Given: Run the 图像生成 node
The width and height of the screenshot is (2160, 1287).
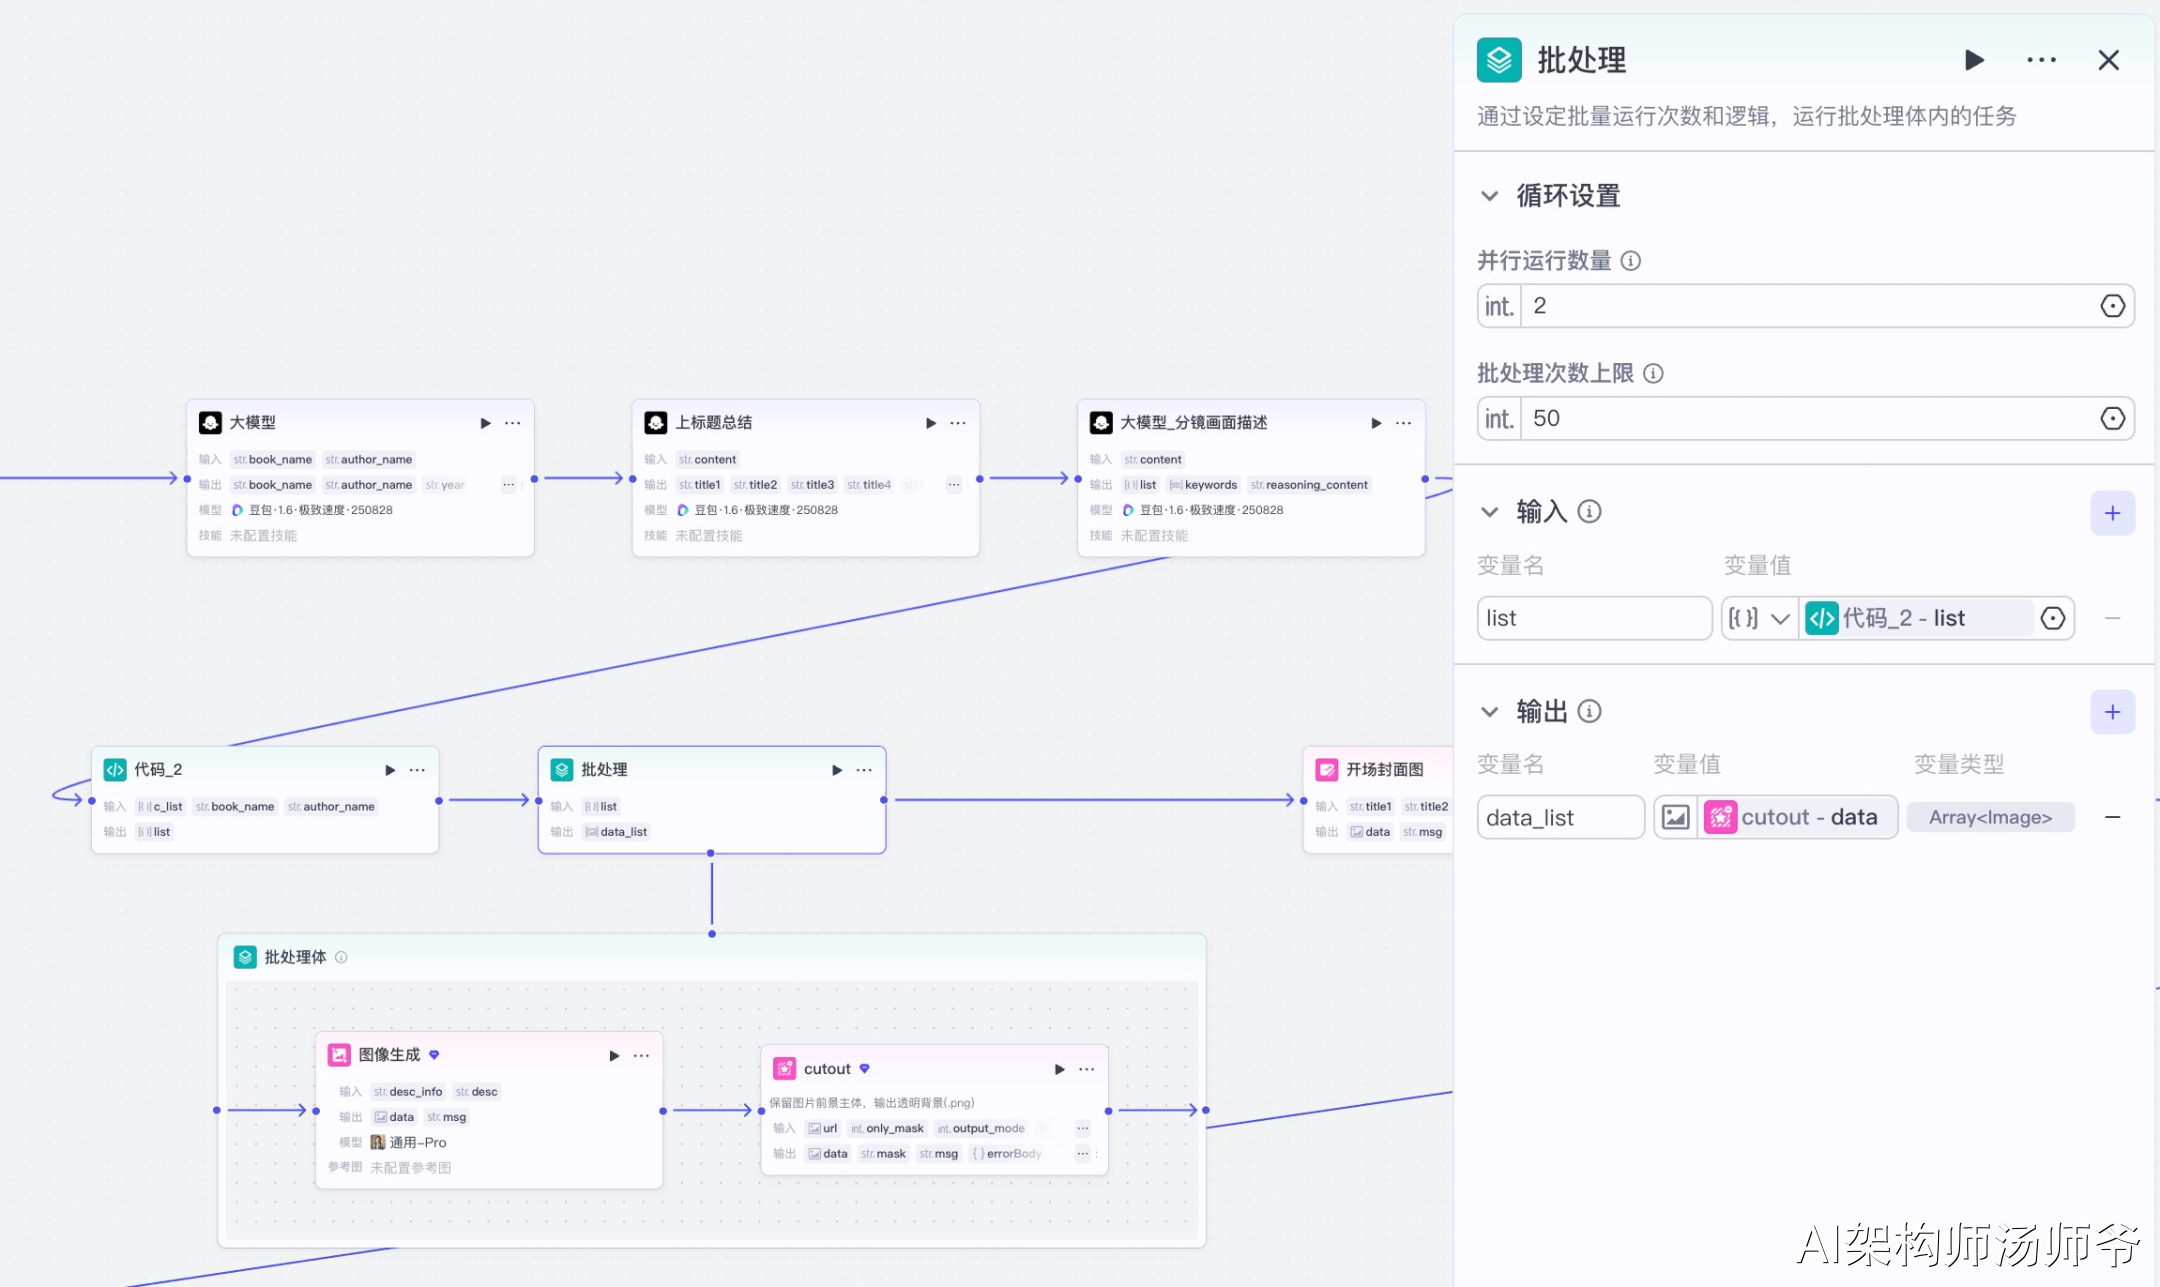Looking at the screenshot, I should [614, 1055].
